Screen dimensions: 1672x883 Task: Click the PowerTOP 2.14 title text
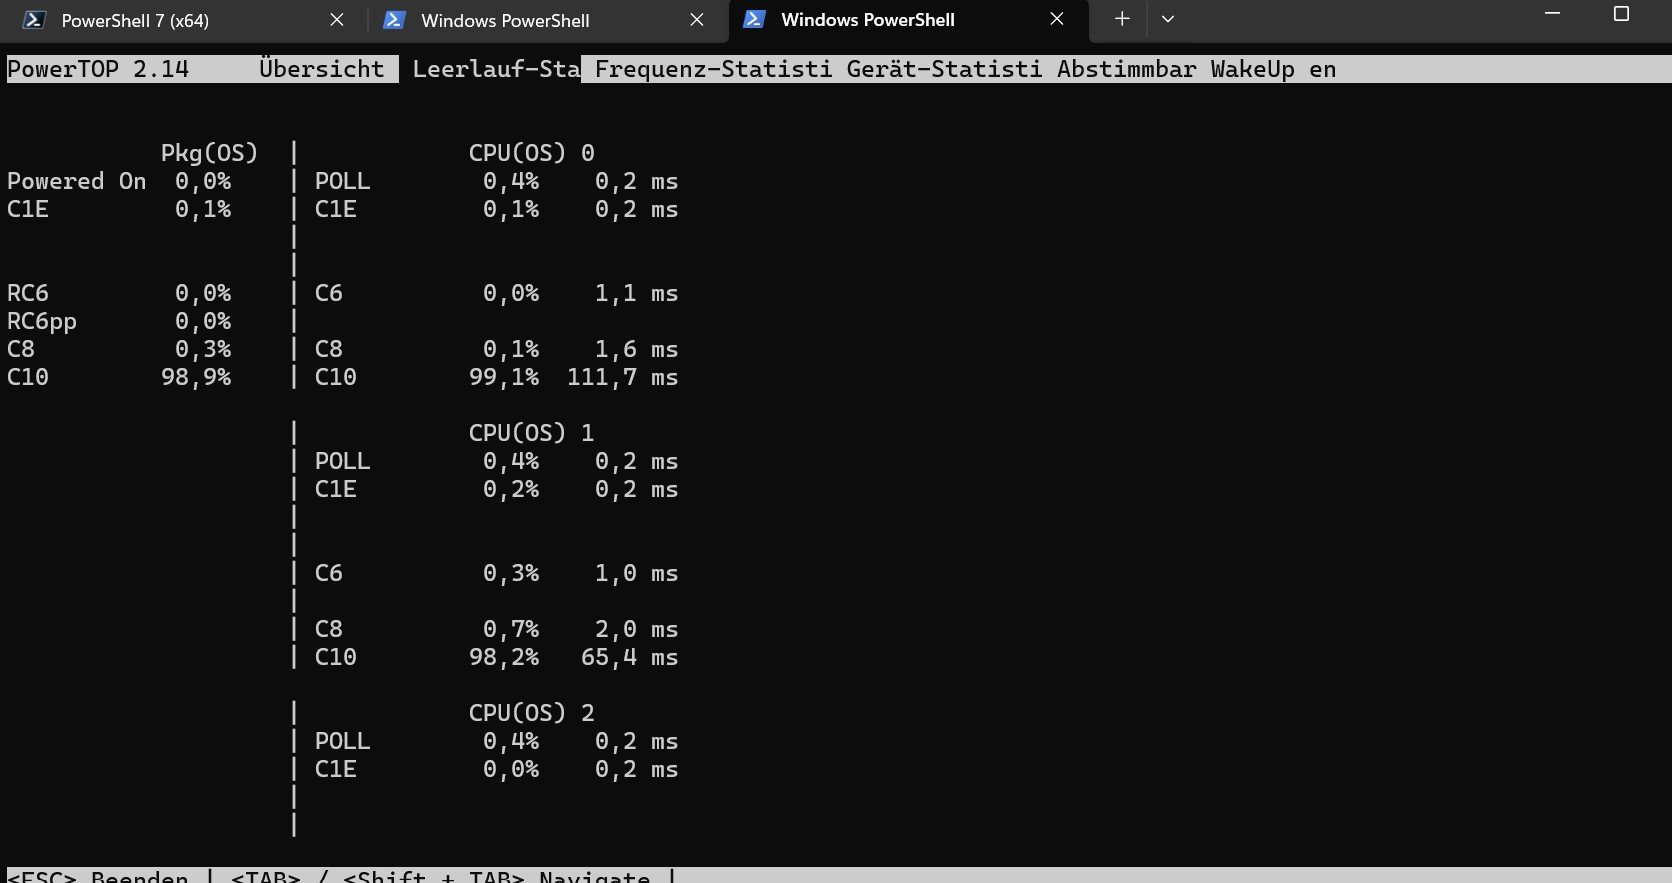click(98, 69)
